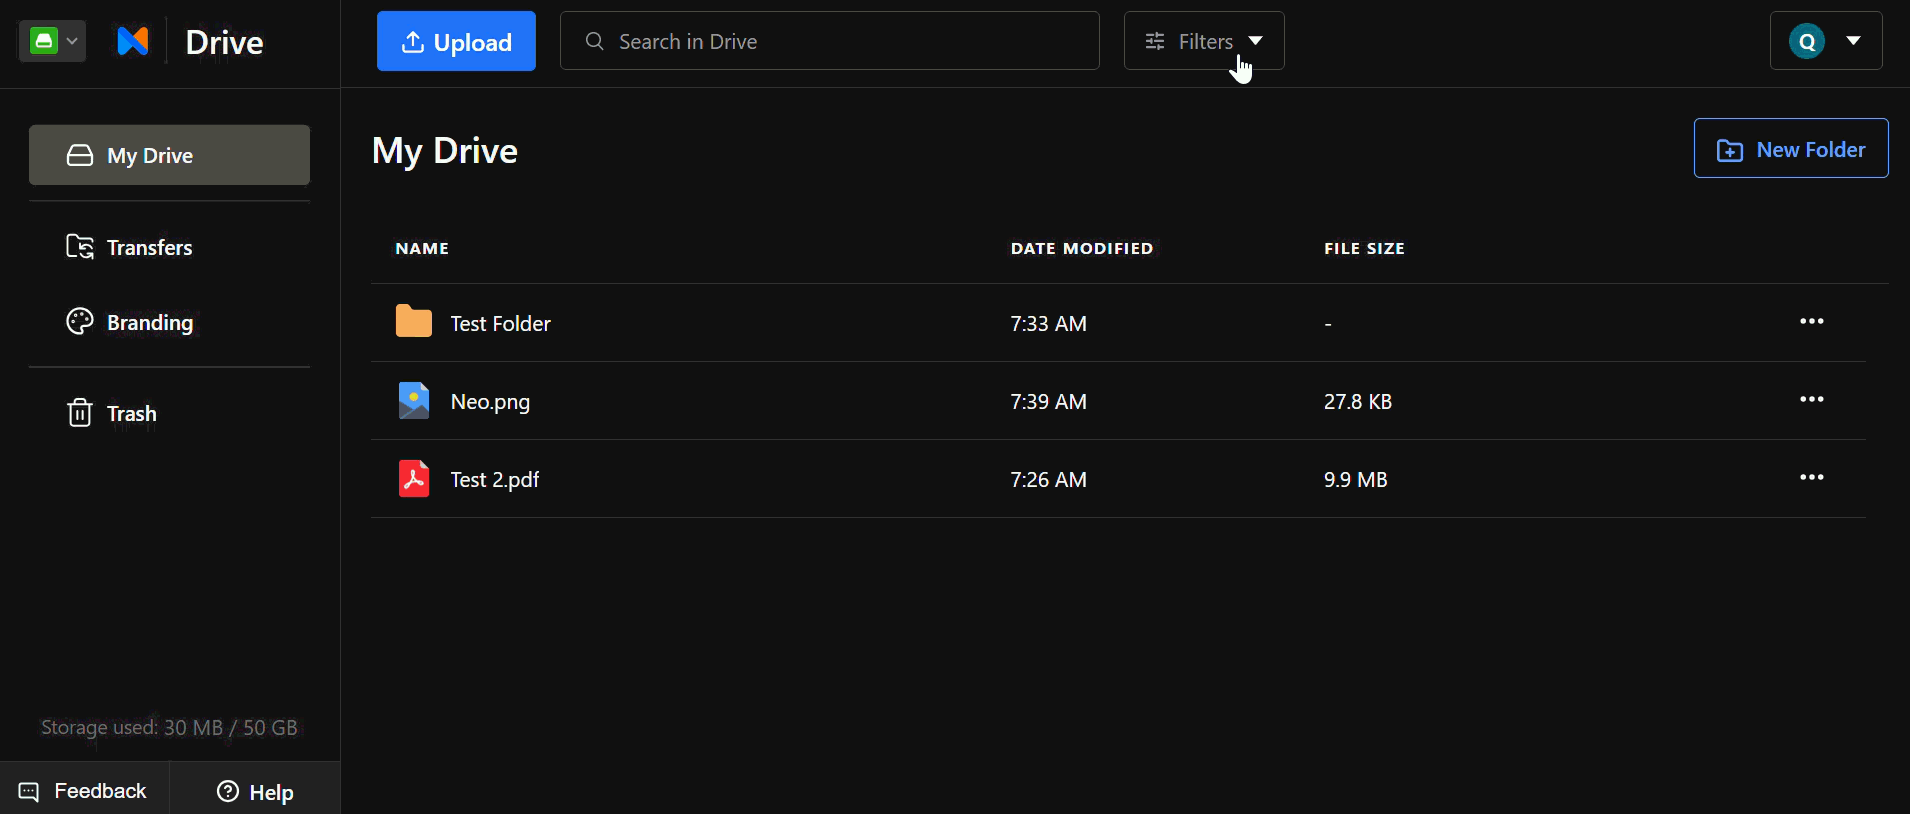Select My Drive in sidebar
The height and width of the screenshot is (814, 1910).
pyautogui.click(x=169, y=155)
